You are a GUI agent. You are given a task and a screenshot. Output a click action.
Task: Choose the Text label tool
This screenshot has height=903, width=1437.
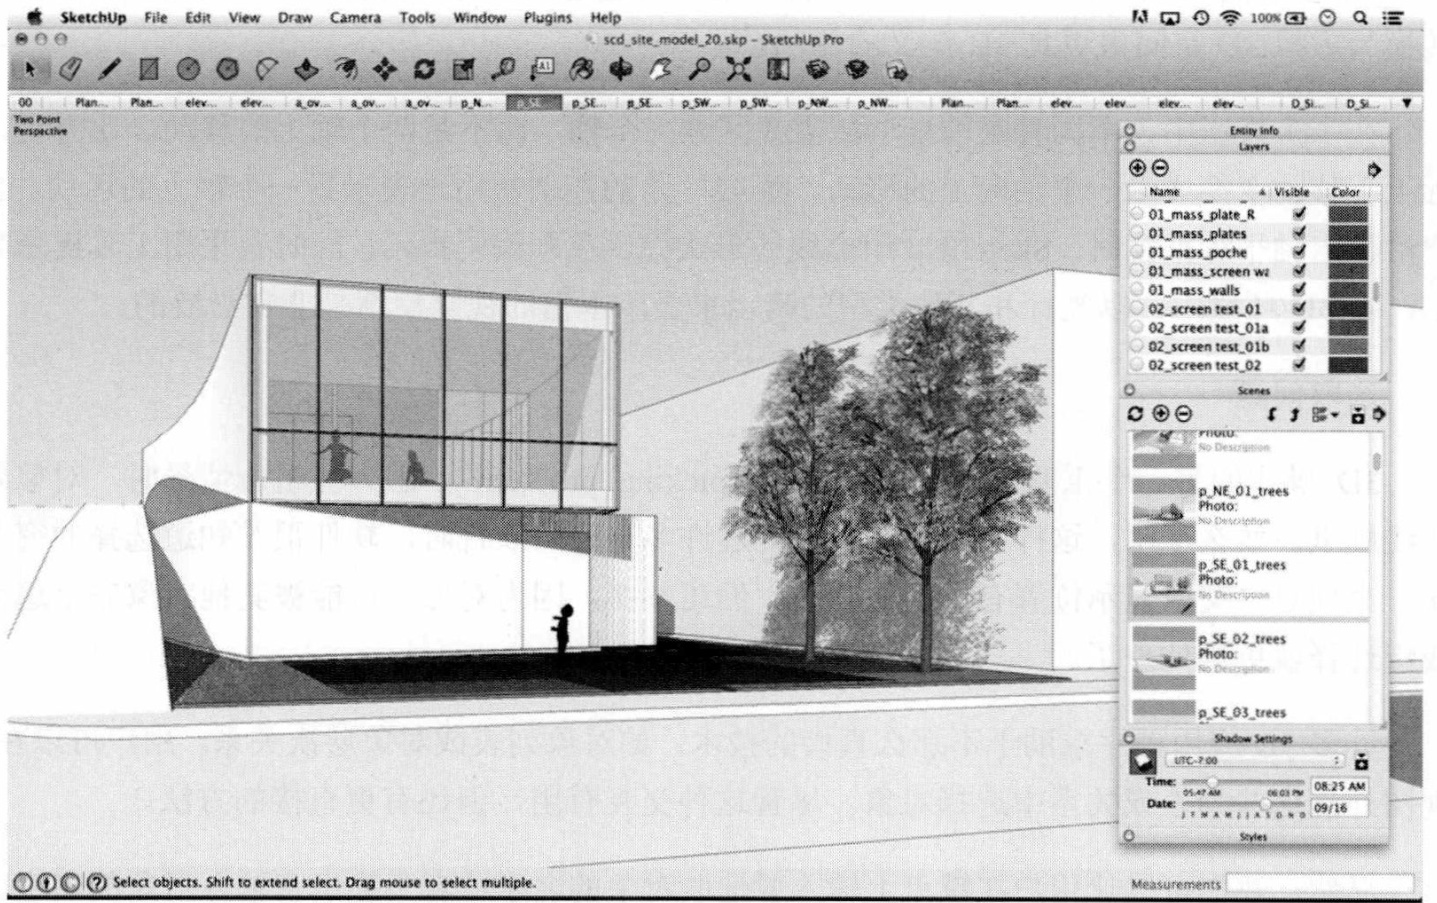click(542, 69)
